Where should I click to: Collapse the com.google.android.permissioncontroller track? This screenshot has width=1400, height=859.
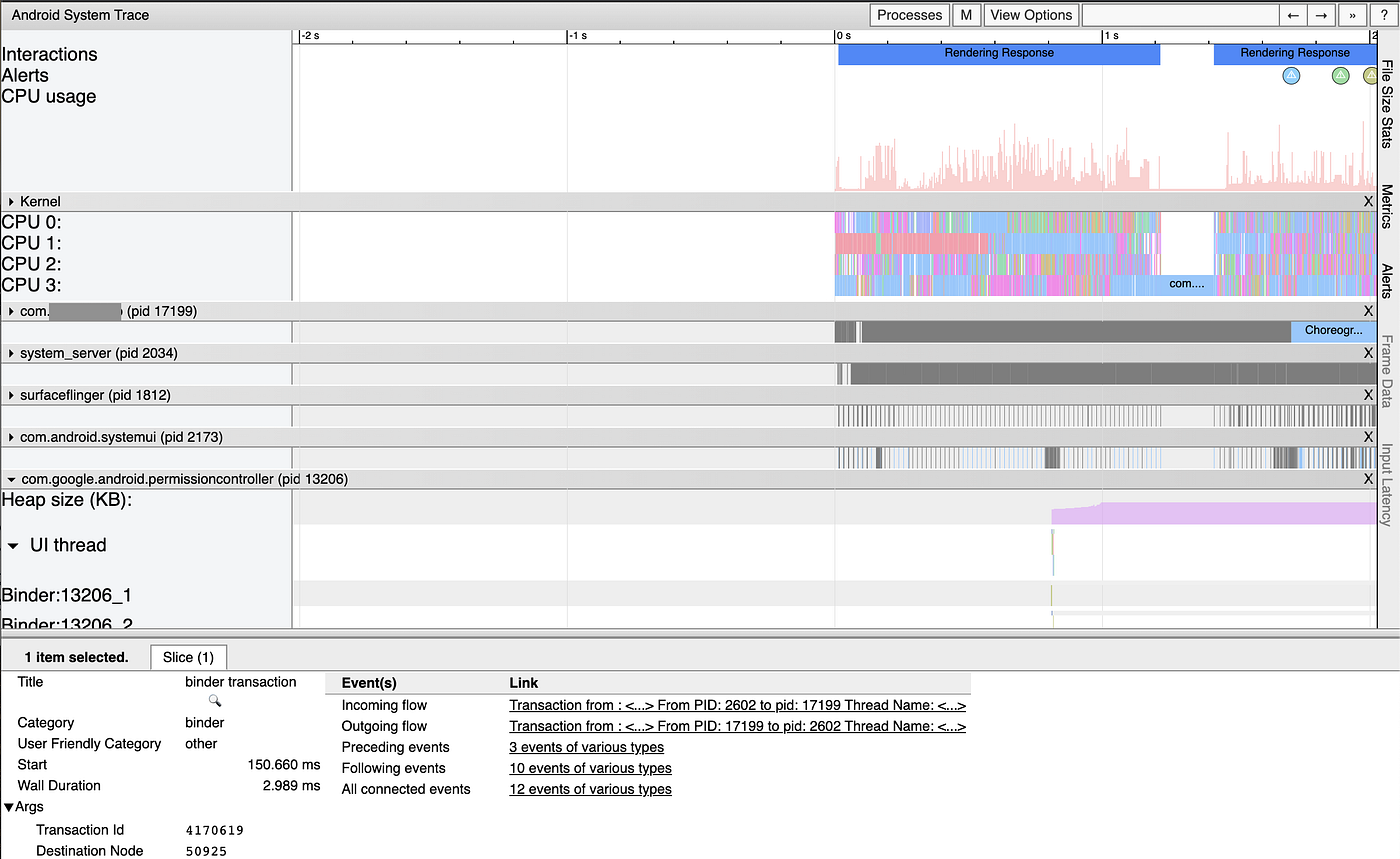tap(11, 479)
